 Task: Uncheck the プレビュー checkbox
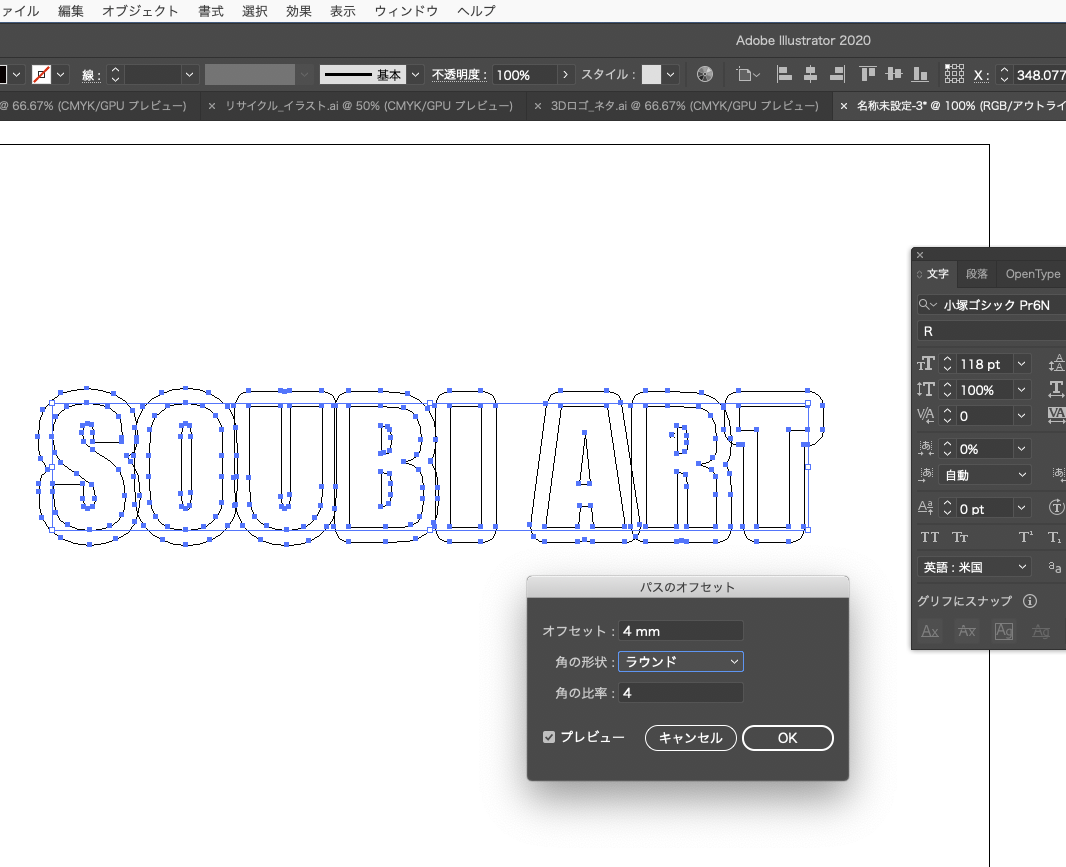pyautogui.click(x=549, y=737)
